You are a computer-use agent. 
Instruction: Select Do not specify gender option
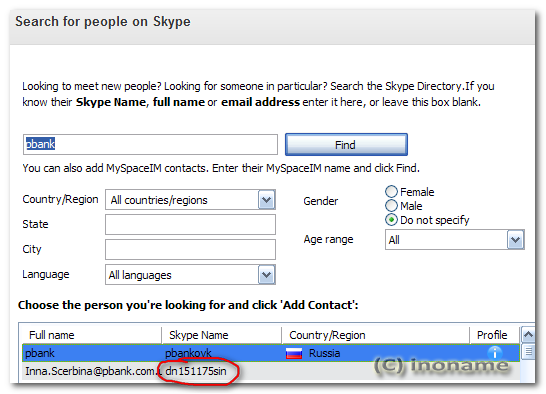pos(391,220)
